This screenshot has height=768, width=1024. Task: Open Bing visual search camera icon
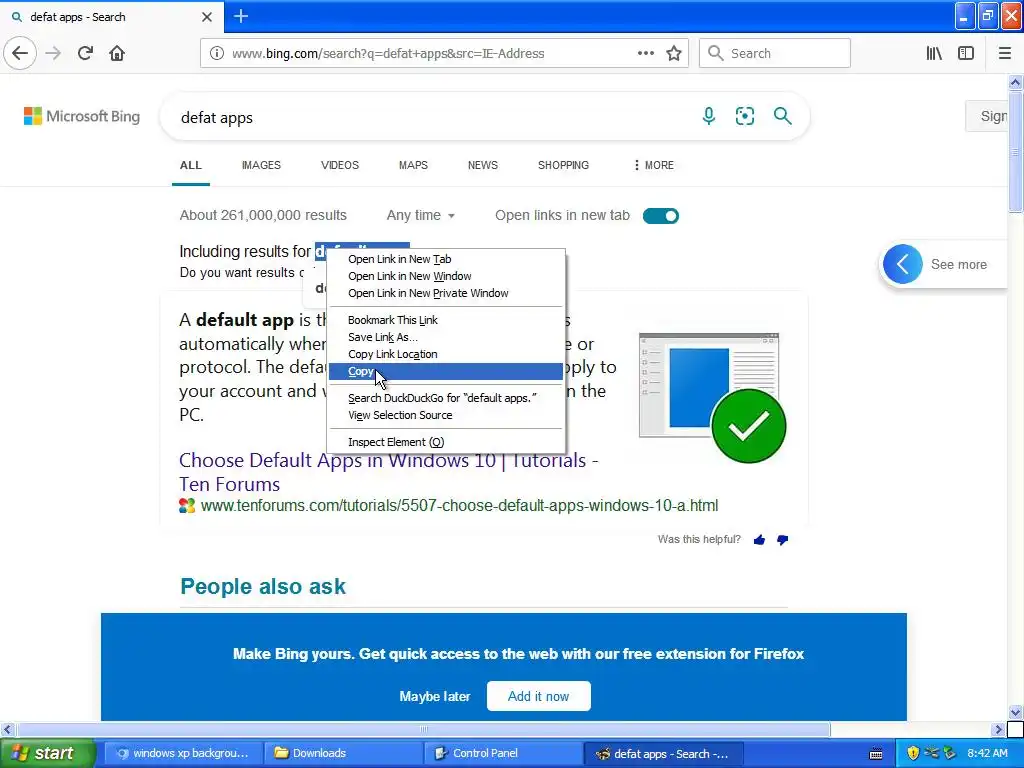[744, 116]
